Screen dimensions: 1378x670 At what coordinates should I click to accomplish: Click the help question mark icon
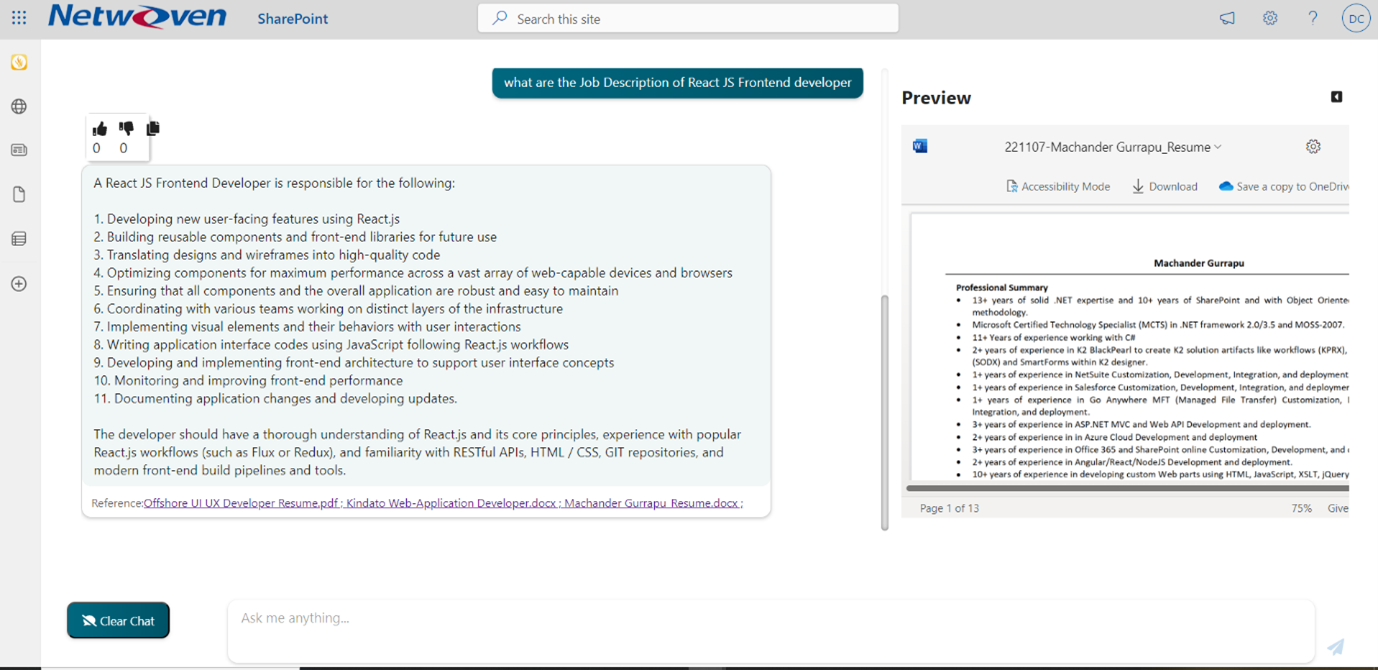(x=1313, y=18)
